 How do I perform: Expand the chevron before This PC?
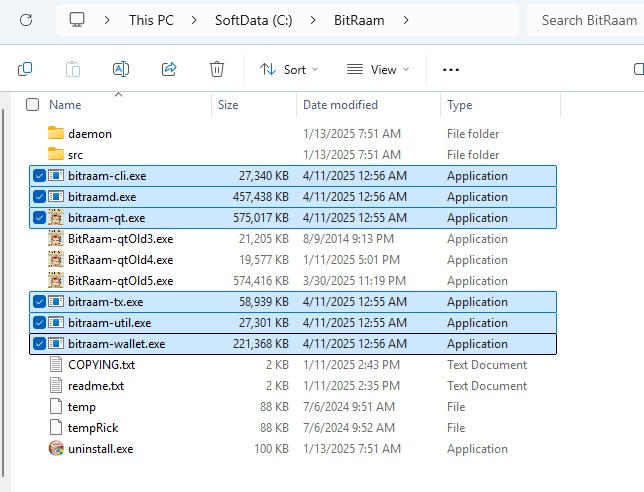[107, 20]
